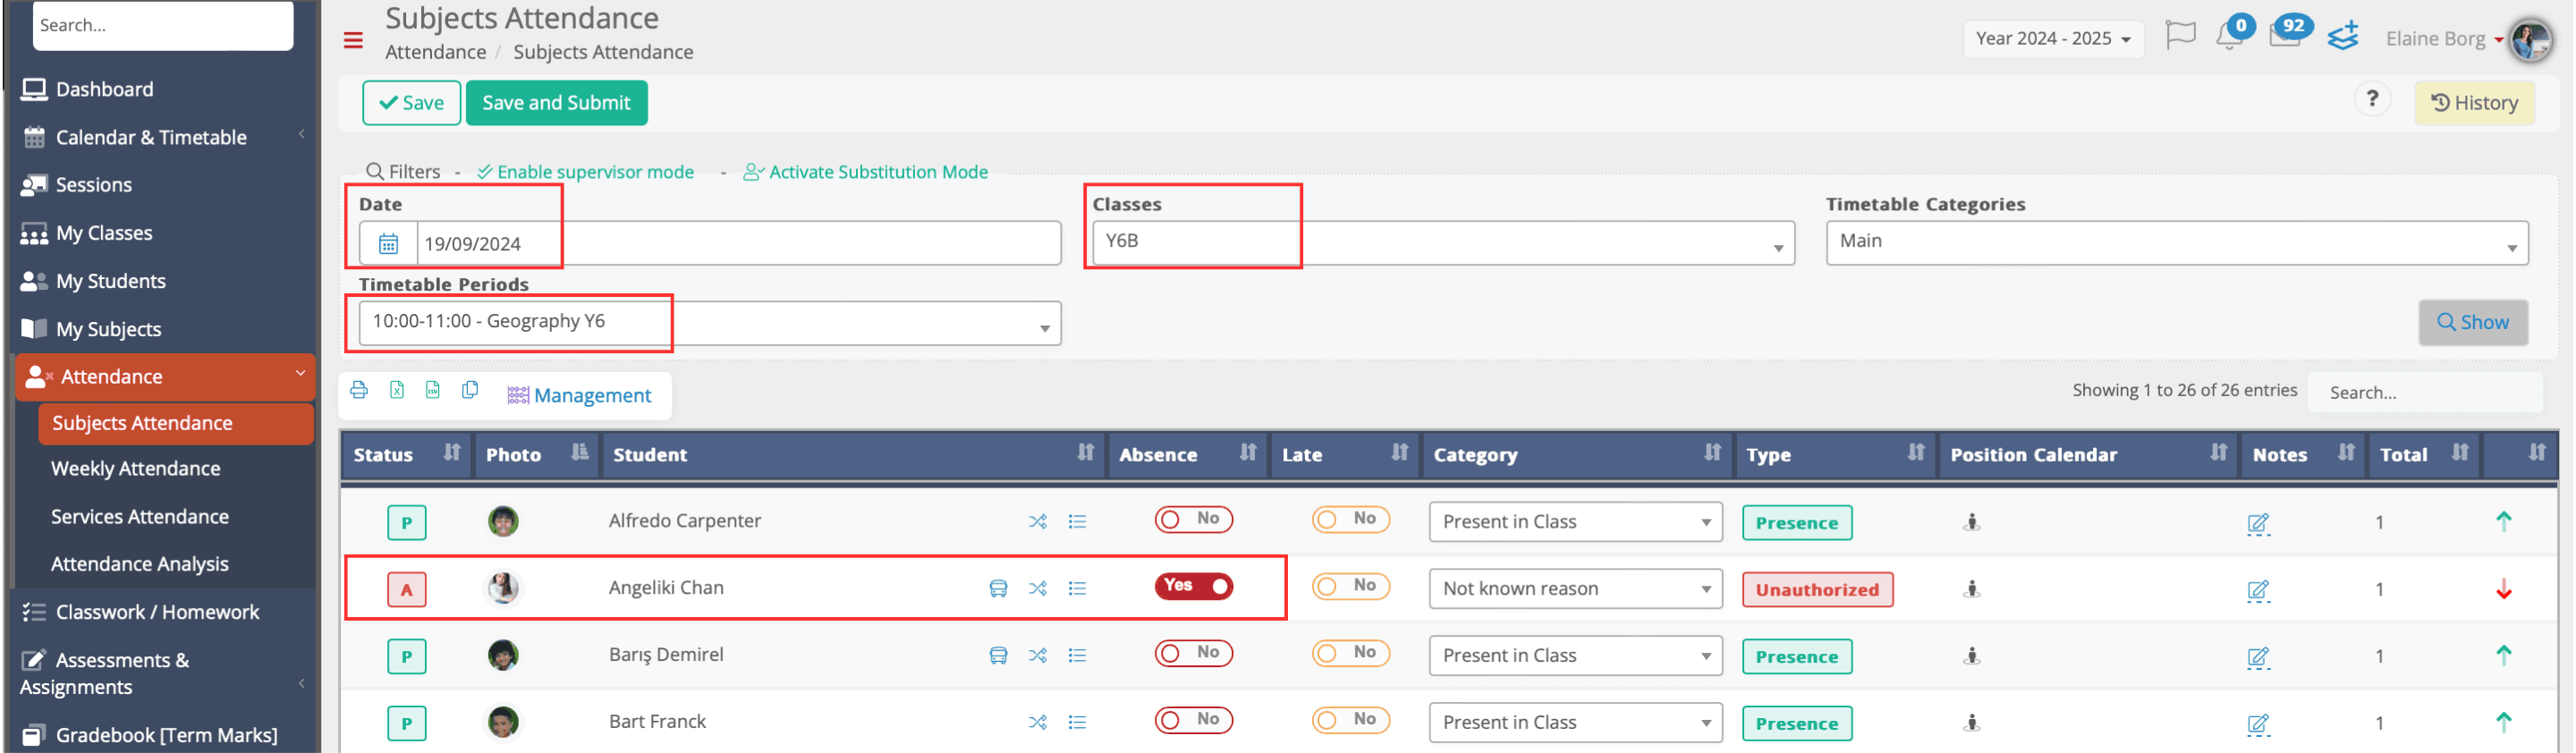The width and height of the screenshot is (2576, 753).
Task: Open the notifications bell icon
Action: pyautogui.click(x=2229, y=37)
